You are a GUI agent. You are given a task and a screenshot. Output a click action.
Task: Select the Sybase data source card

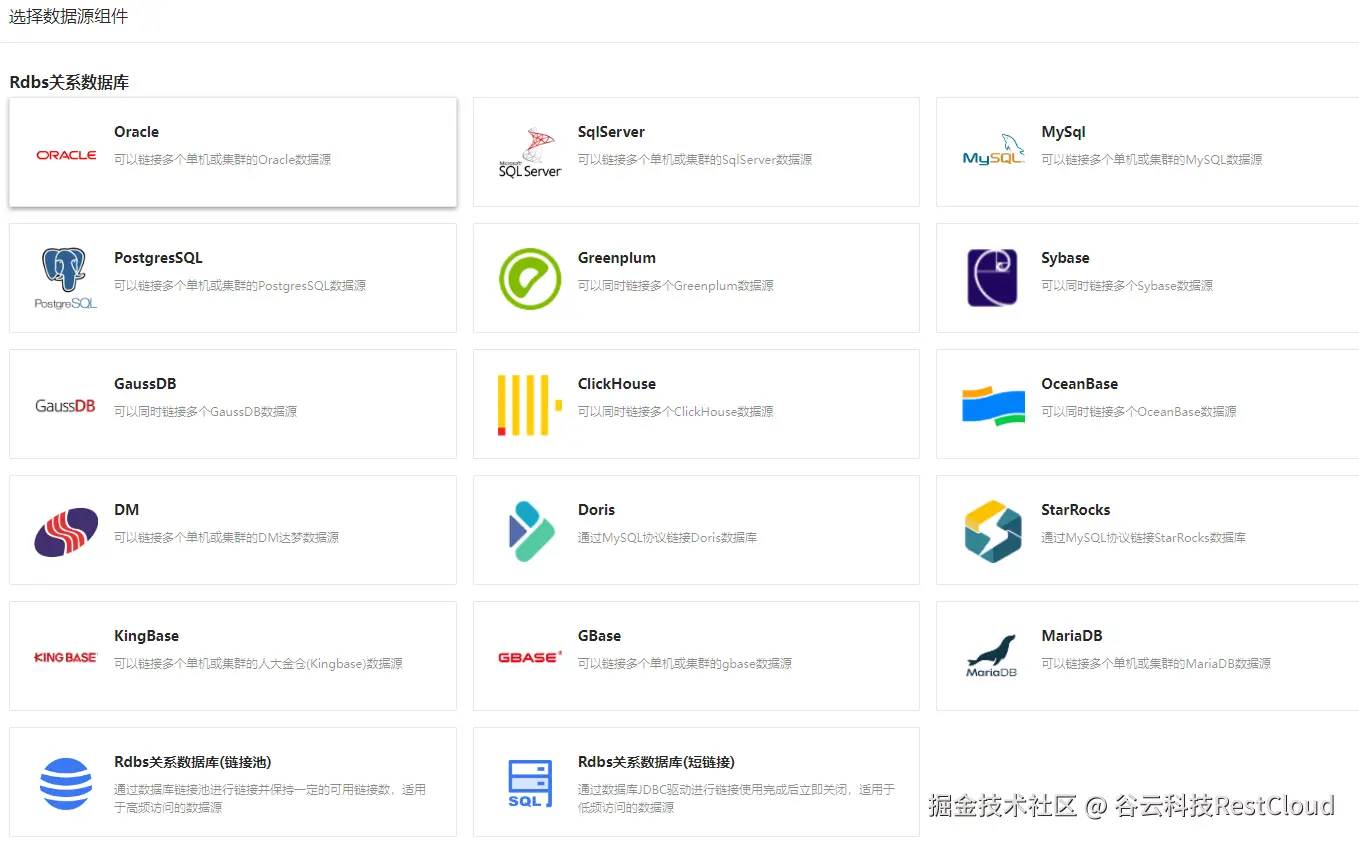pos(1147,278)
